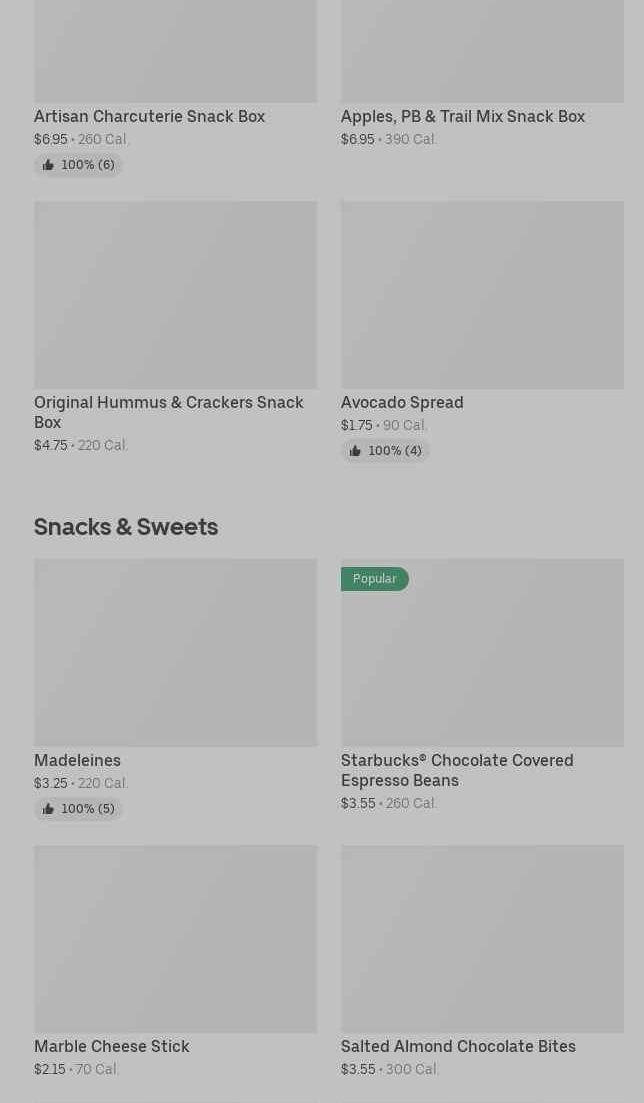
Task: Click the Popular badge on Espresso Beans
Action: click(374, 579)
